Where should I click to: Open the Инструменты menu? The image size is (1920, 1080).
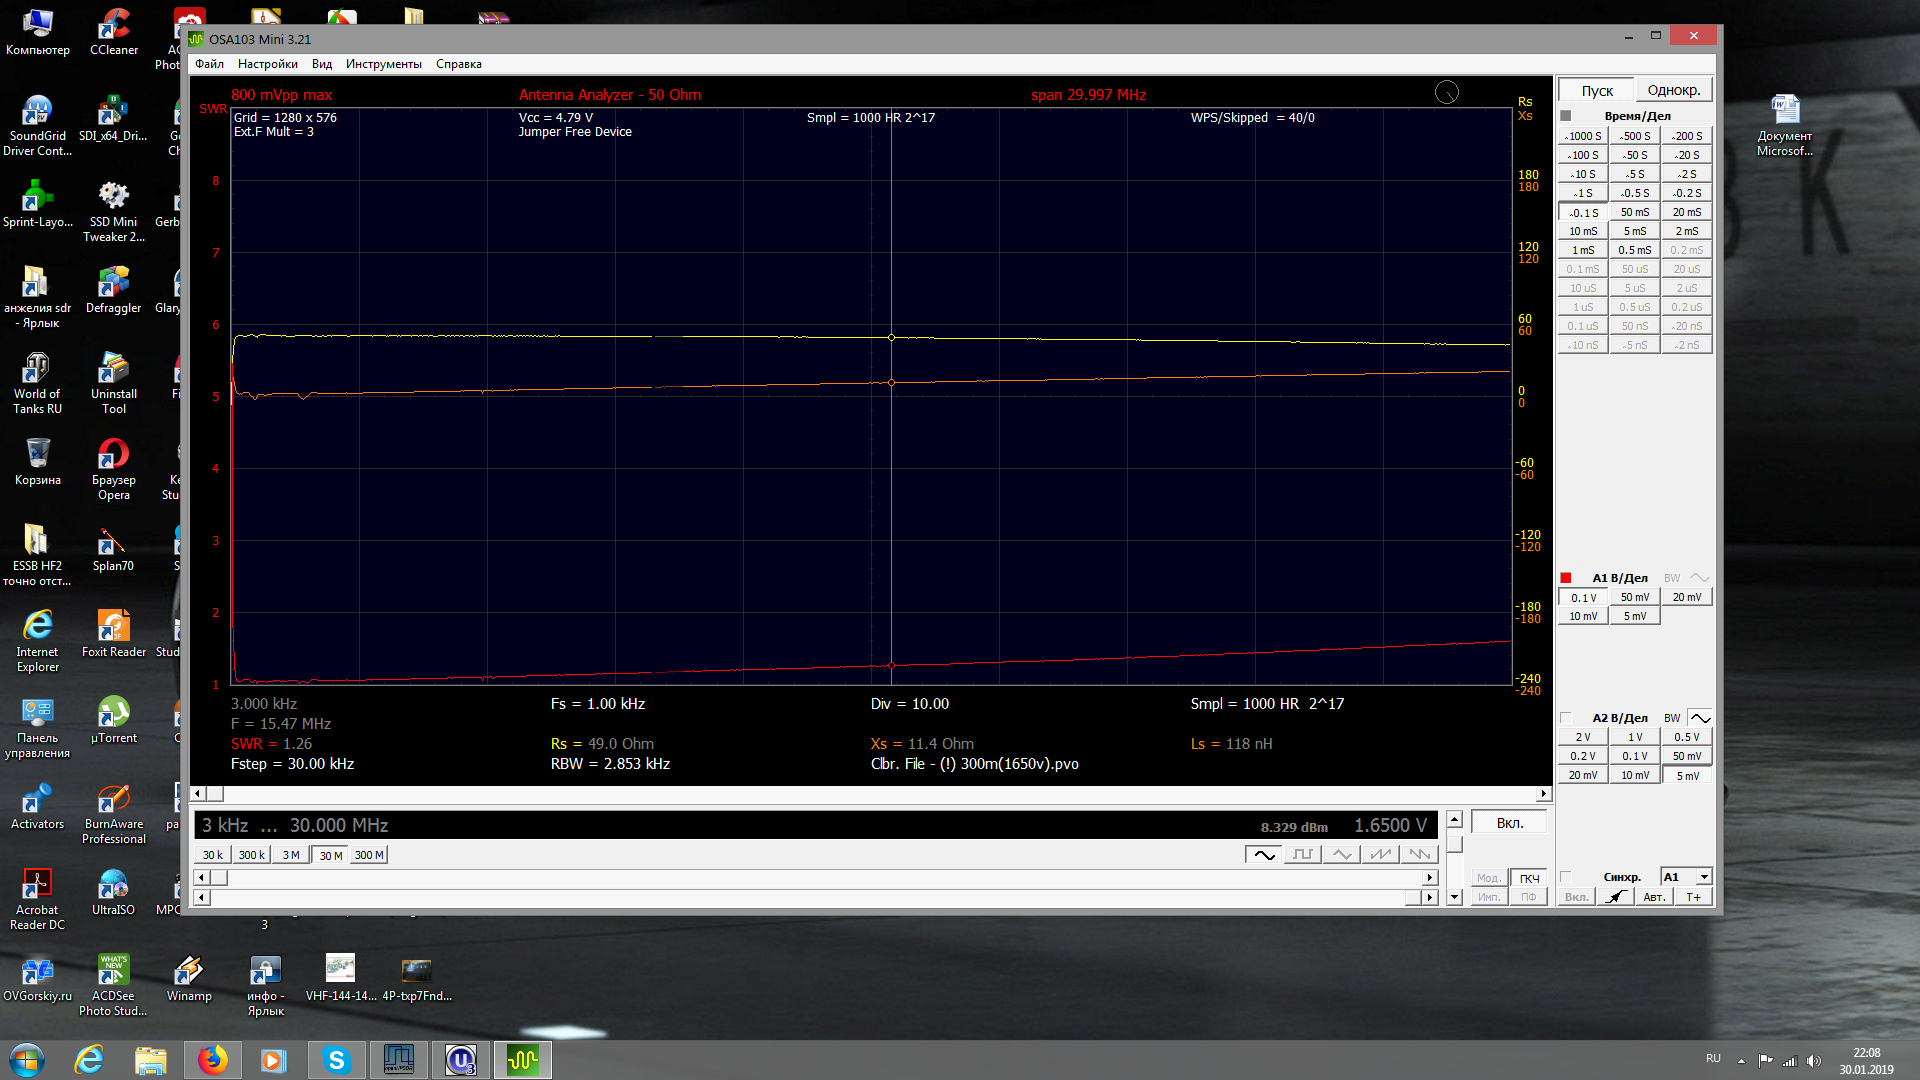point(383,64)
